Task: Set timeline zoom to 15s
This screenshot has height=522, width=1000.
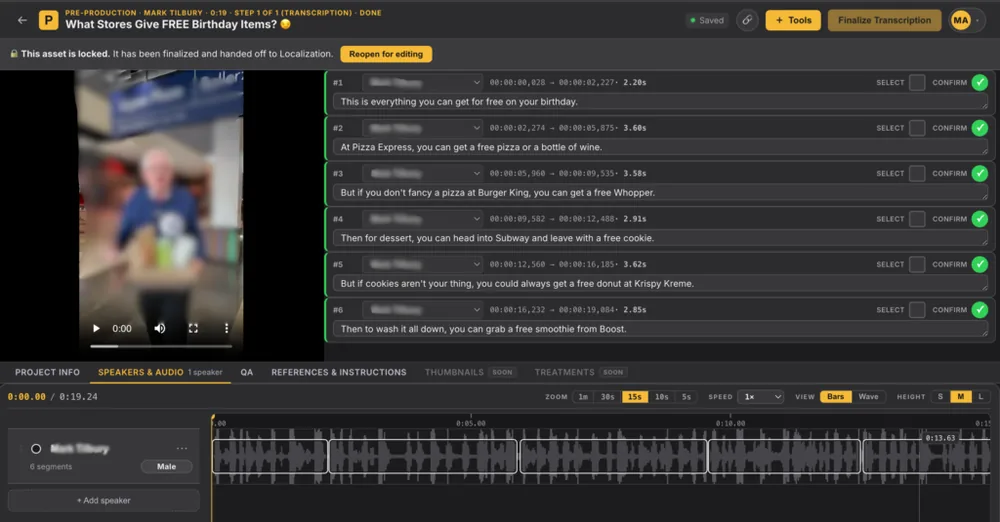Action: 635,397
